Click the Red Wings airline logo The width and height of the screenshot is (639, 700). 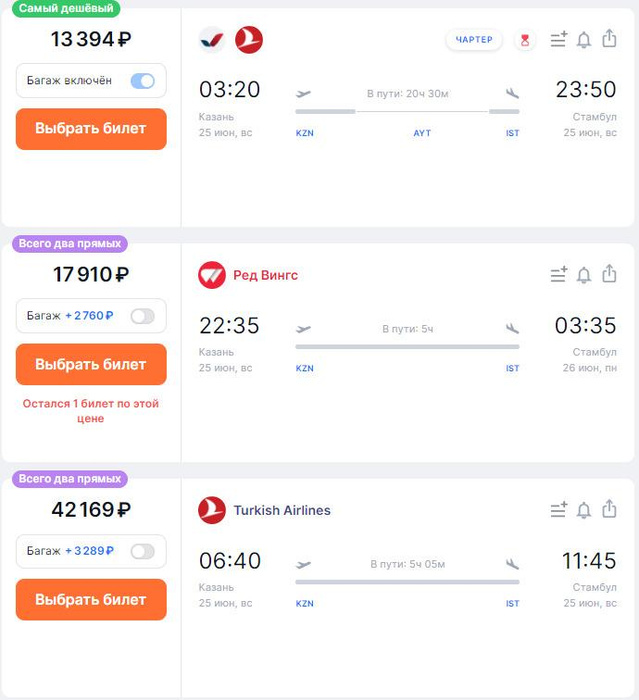click(x=212, y=275)
